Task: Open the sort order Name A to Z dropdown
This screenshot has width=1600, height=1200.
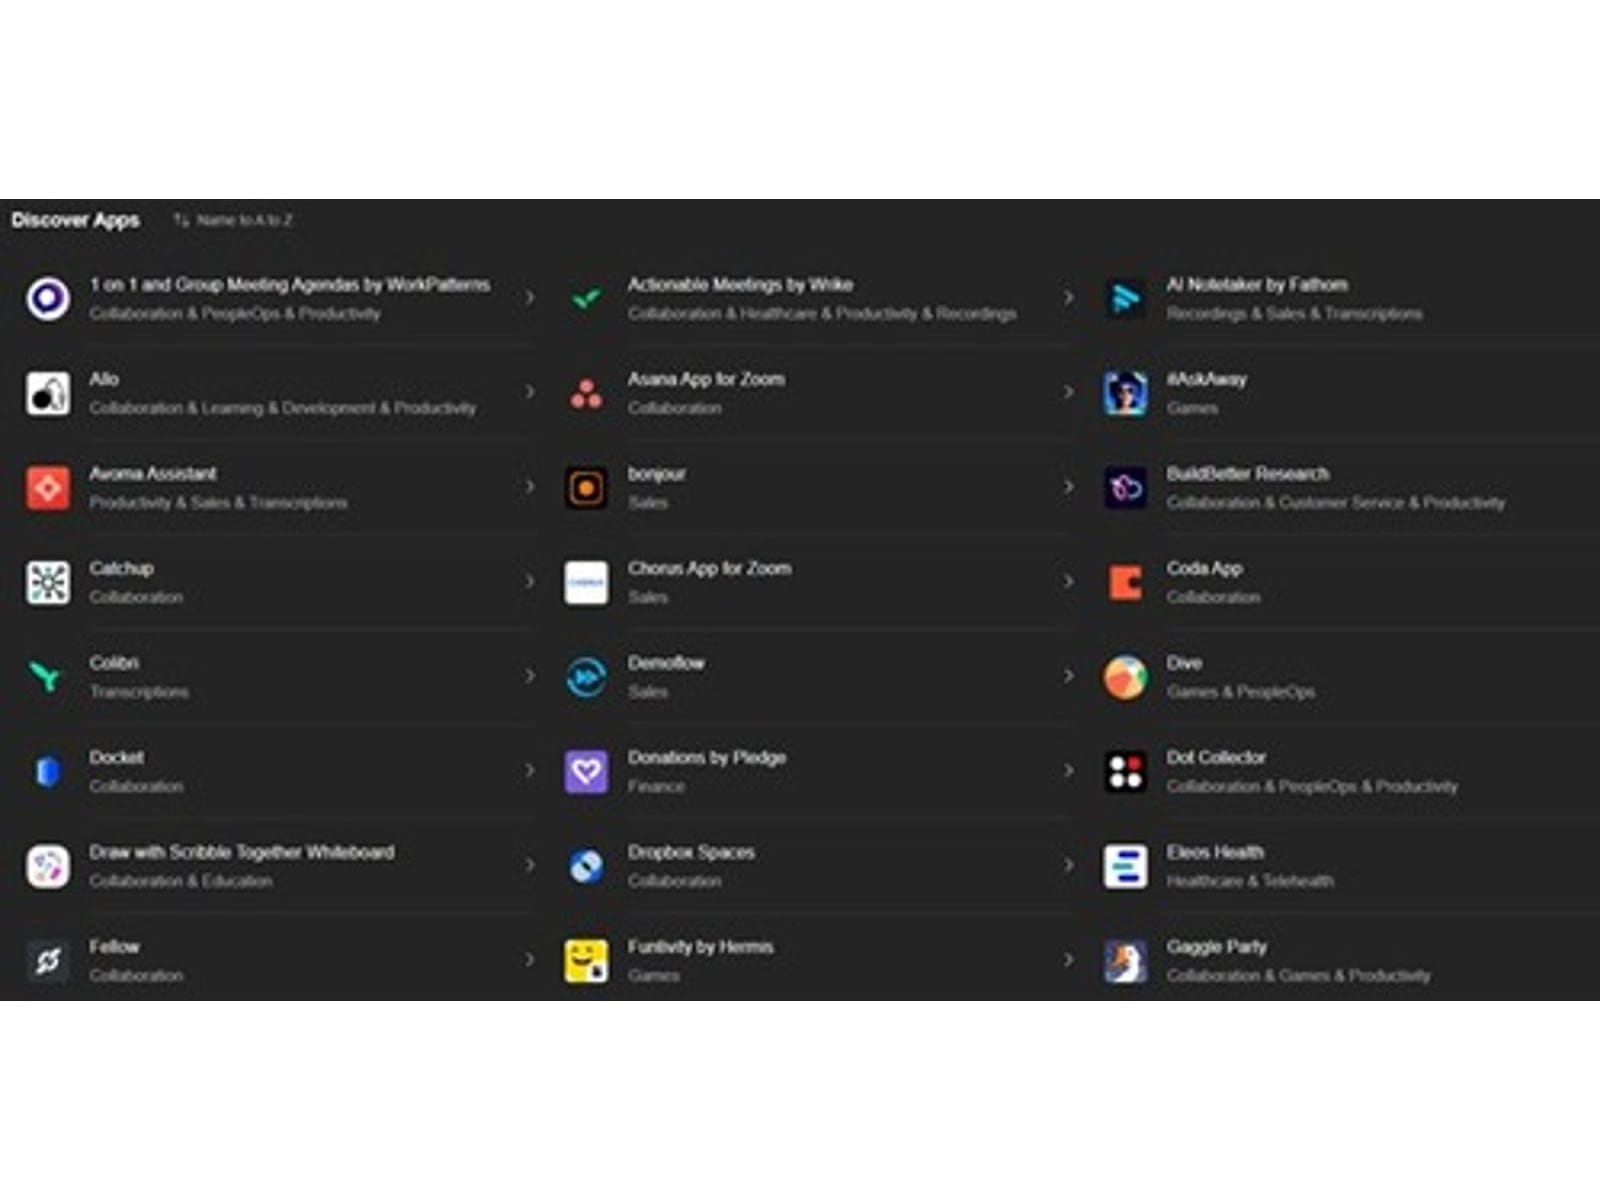Action: (x=234, y=220)
